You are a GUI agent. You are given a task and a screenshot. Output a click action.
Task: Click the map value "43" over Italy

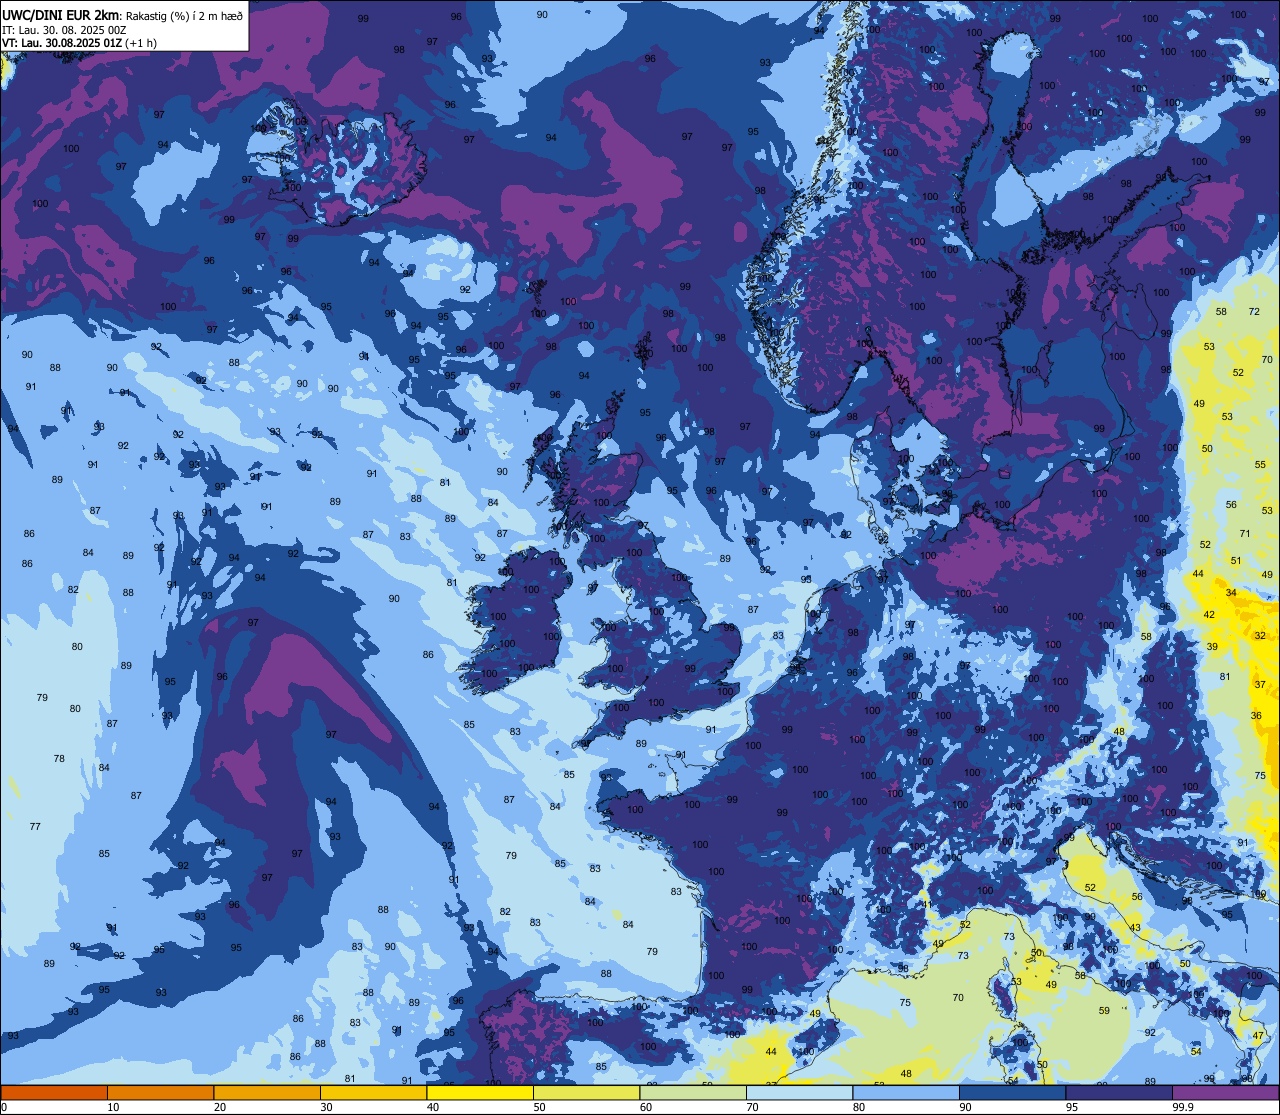(x=1135, y=927)
